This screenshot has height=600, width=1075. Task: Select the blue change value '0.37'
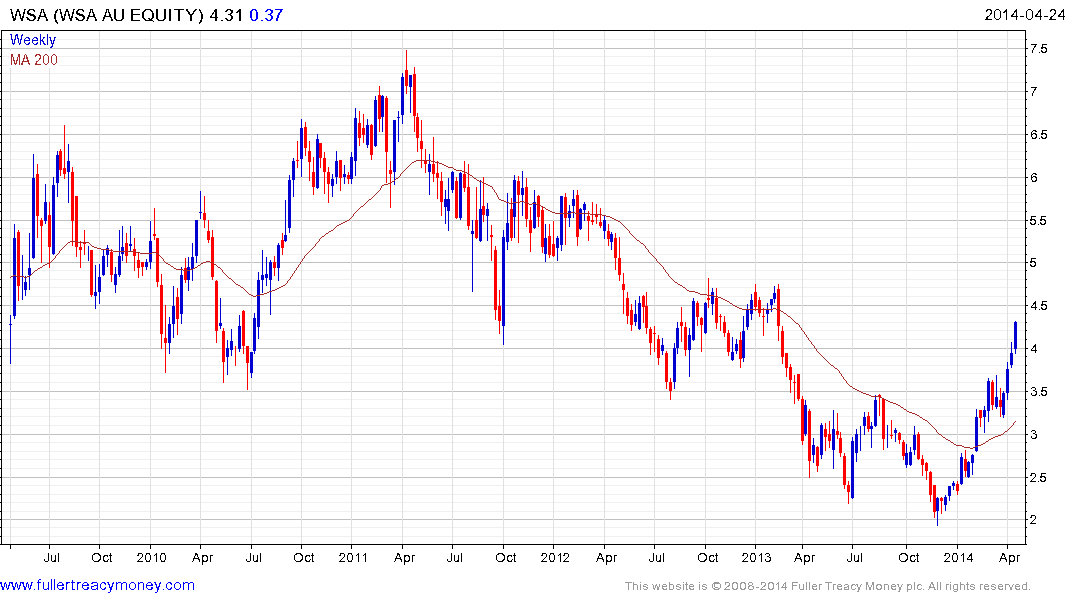(x=266, y=15)
